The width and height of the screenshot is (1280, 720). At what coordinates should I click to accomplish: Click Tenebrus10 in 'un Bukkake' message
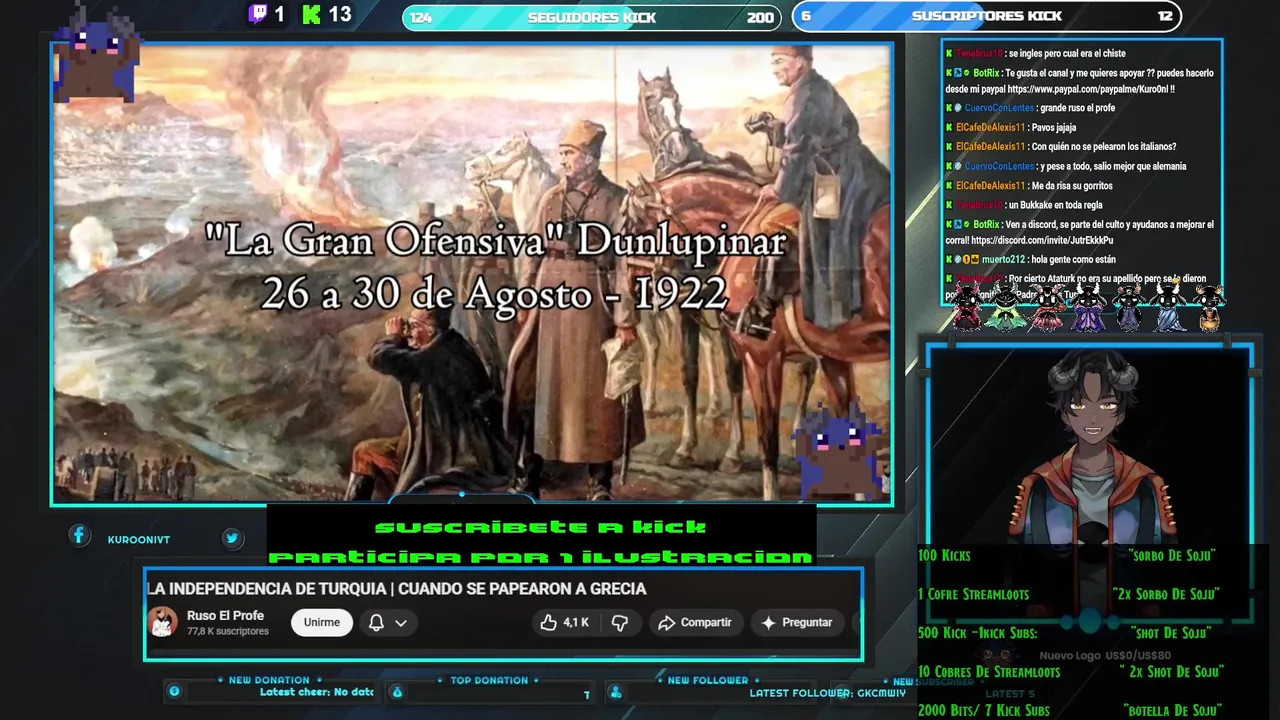coord(979,205)
